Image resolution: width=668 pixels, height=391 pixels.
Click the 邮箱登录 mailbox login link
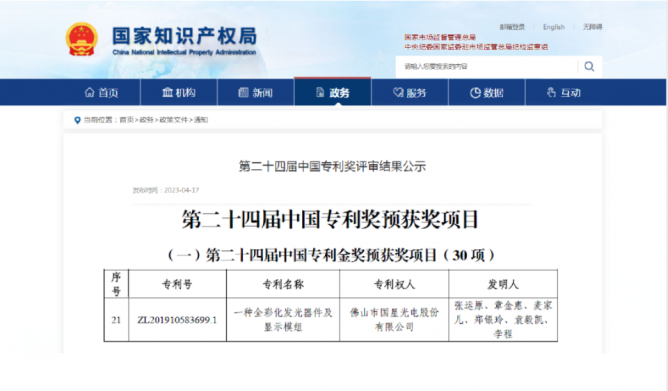pyautogui.click(x=513, y=27)
